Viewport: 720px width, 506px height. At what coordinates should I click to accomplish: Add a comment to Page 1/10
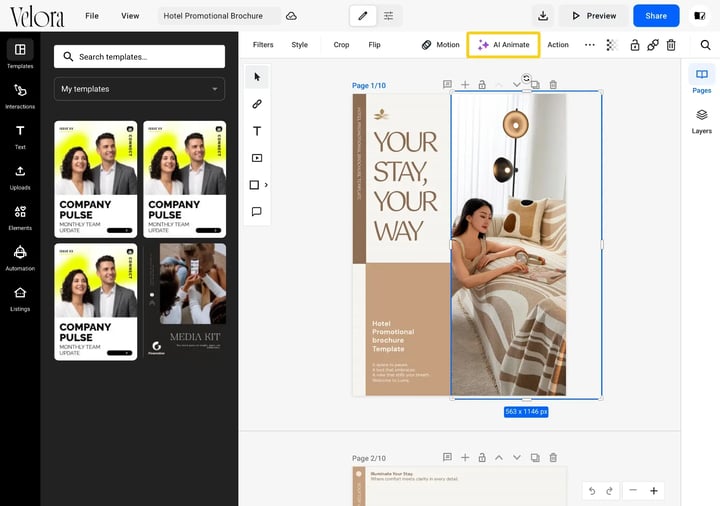click(x=447, y=84)
